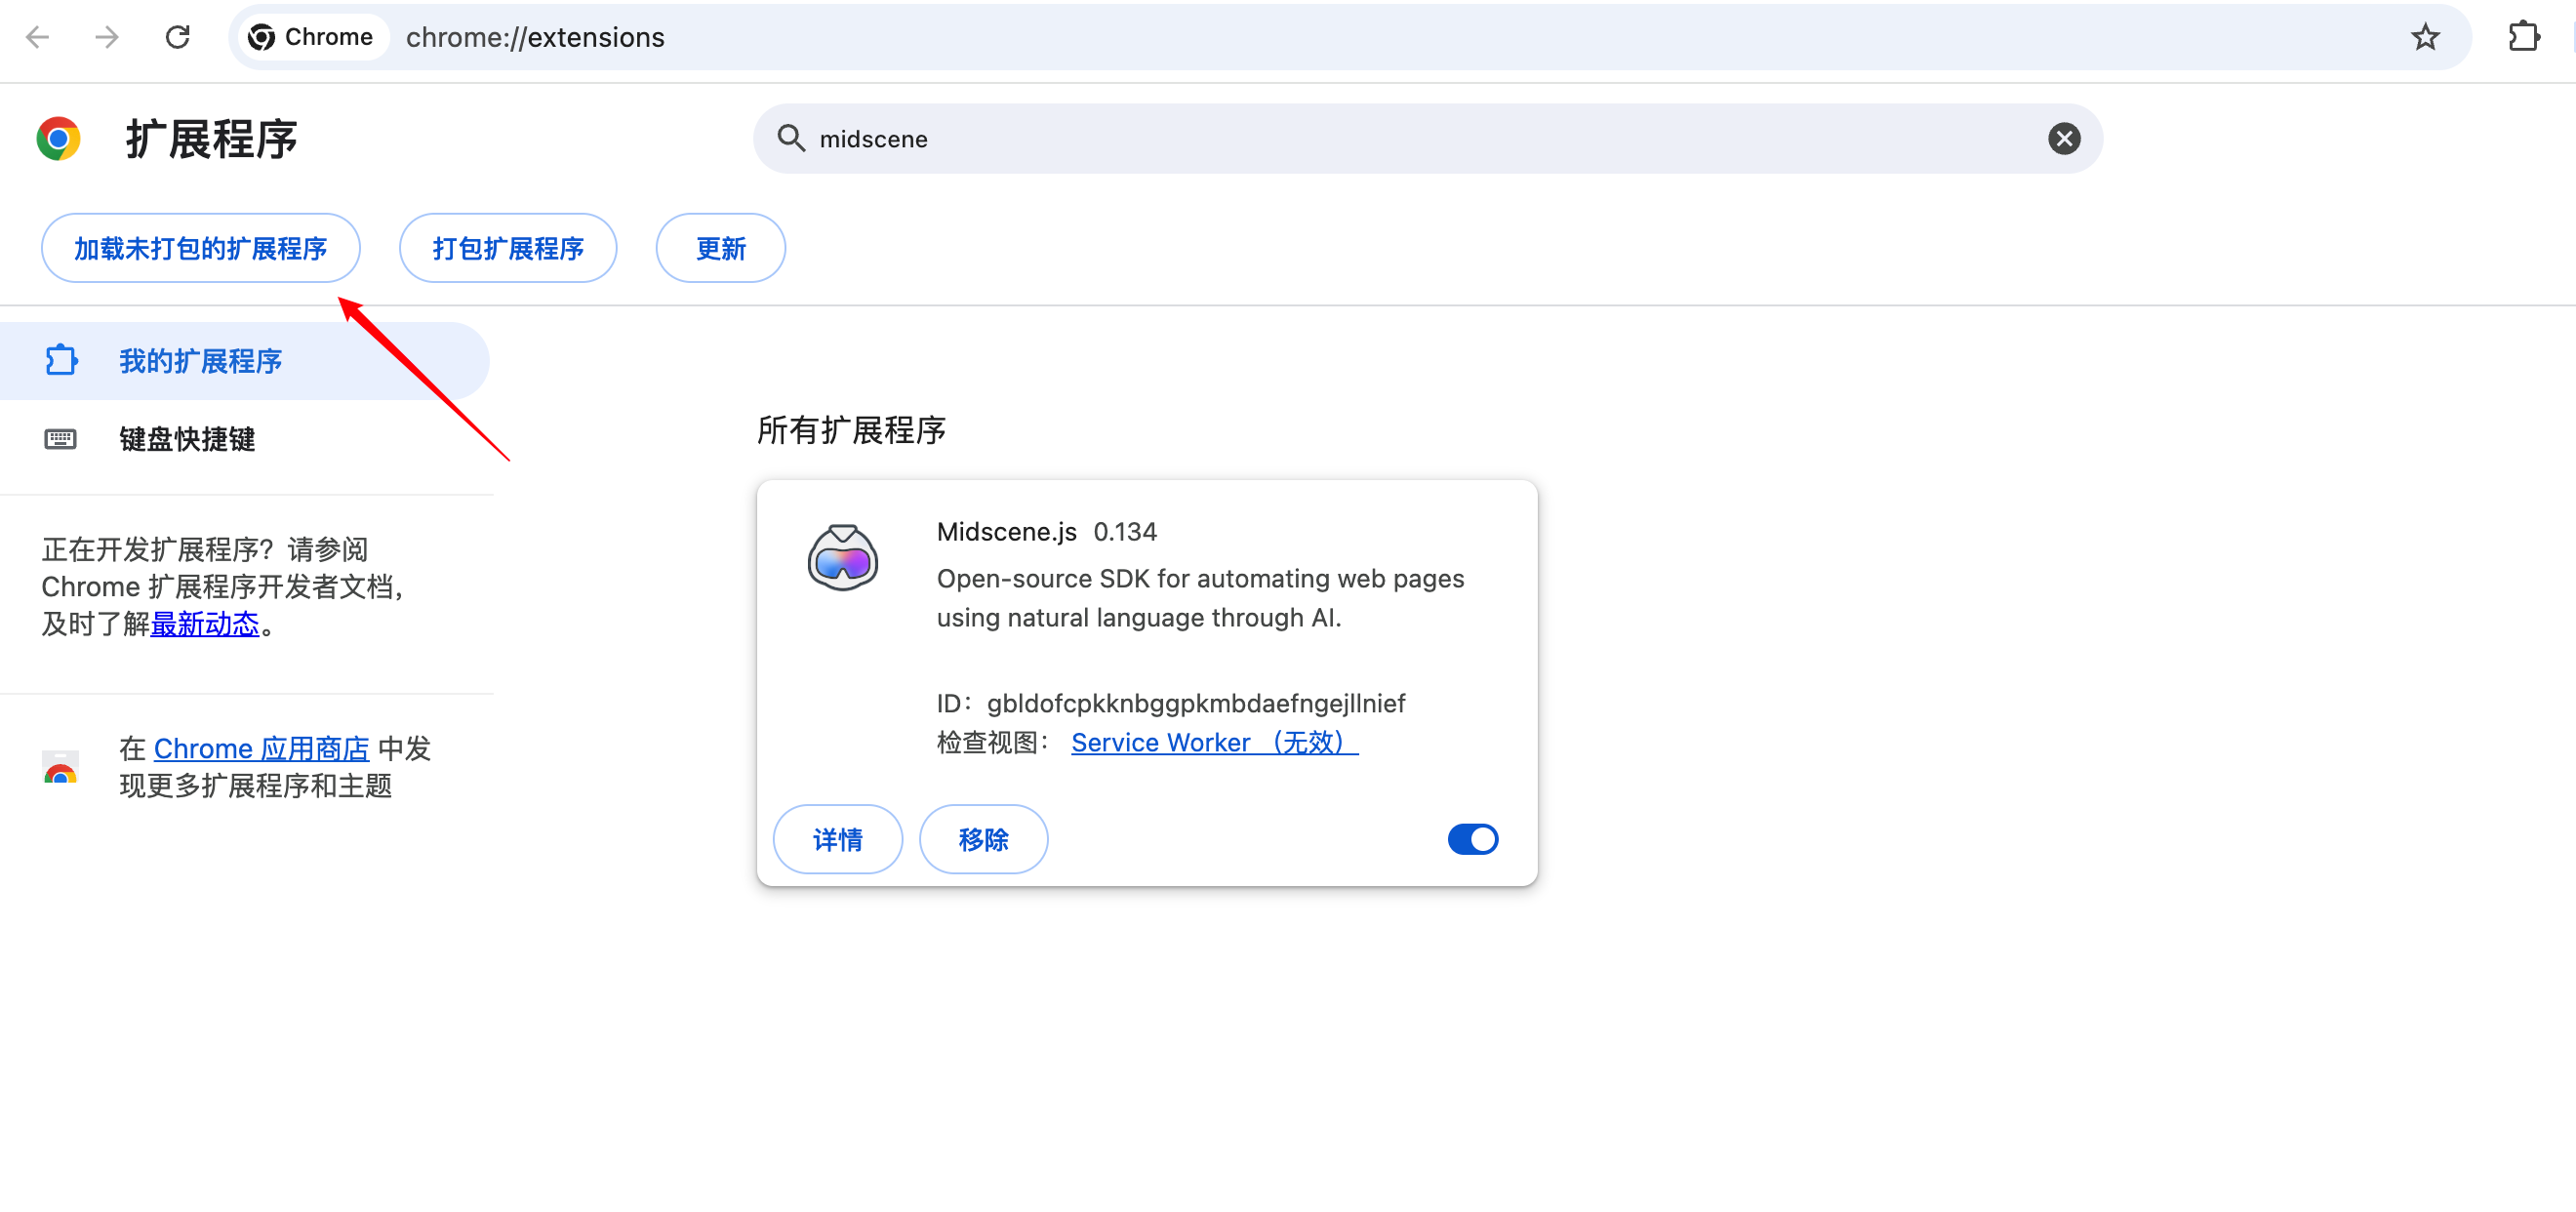This screenshot has height=1212, width=2576.
Task: Click the Midscene.js extension icon
Action: (x=842, y=558)
